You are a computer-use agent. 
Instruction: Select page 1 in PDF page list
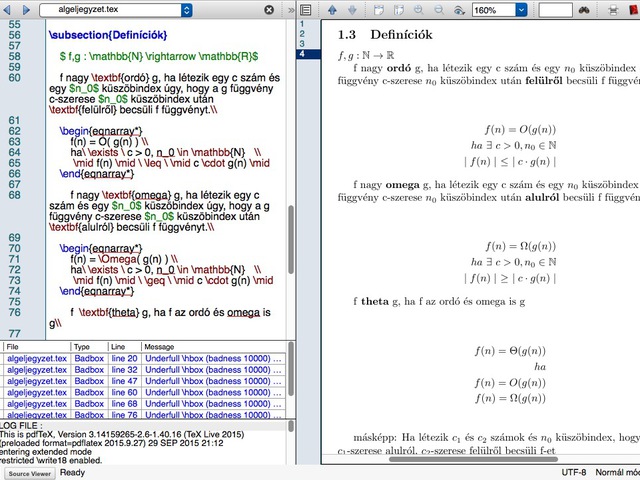(x=302, y=24)
